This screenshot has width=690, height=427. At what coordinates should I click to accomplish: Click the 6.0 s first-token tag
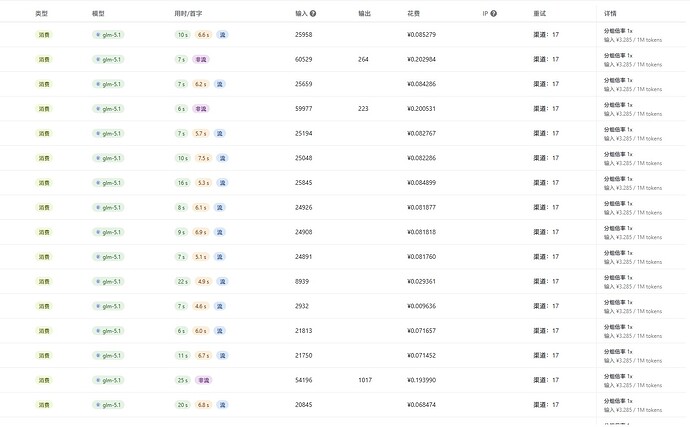click(x=201, y=331)
